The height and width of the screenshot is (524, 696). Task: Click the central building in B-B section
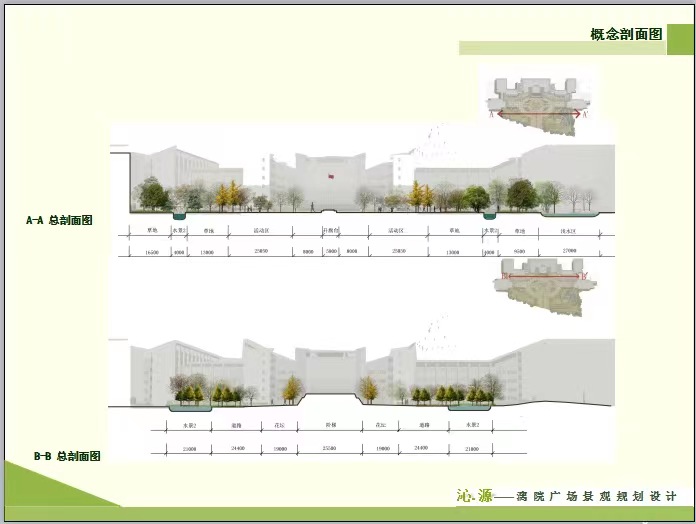[x=329, y=370]
